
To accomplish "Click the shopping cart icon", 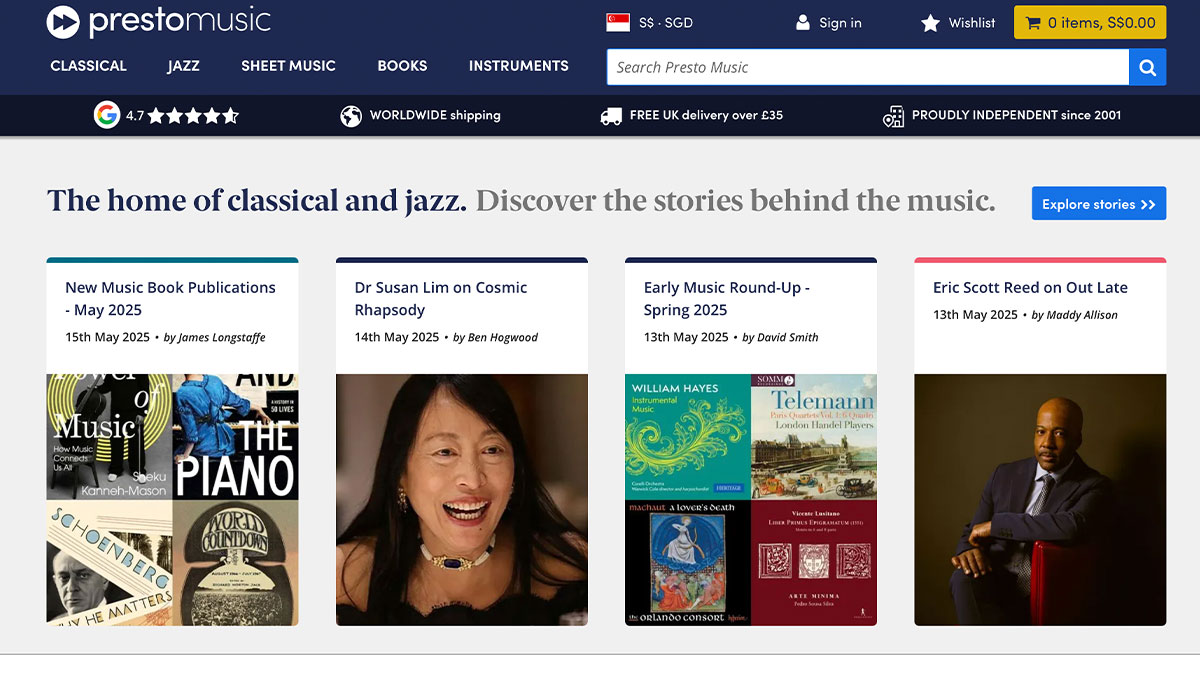I will (x=1033, y=23).
